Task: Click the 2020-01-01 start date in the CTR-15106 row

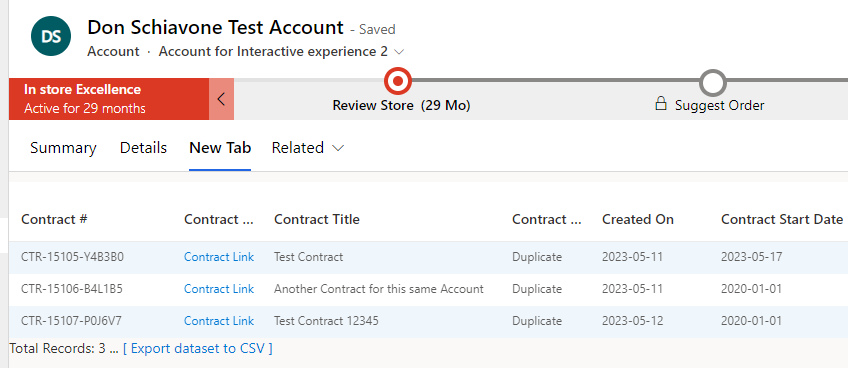Action: 752,289
